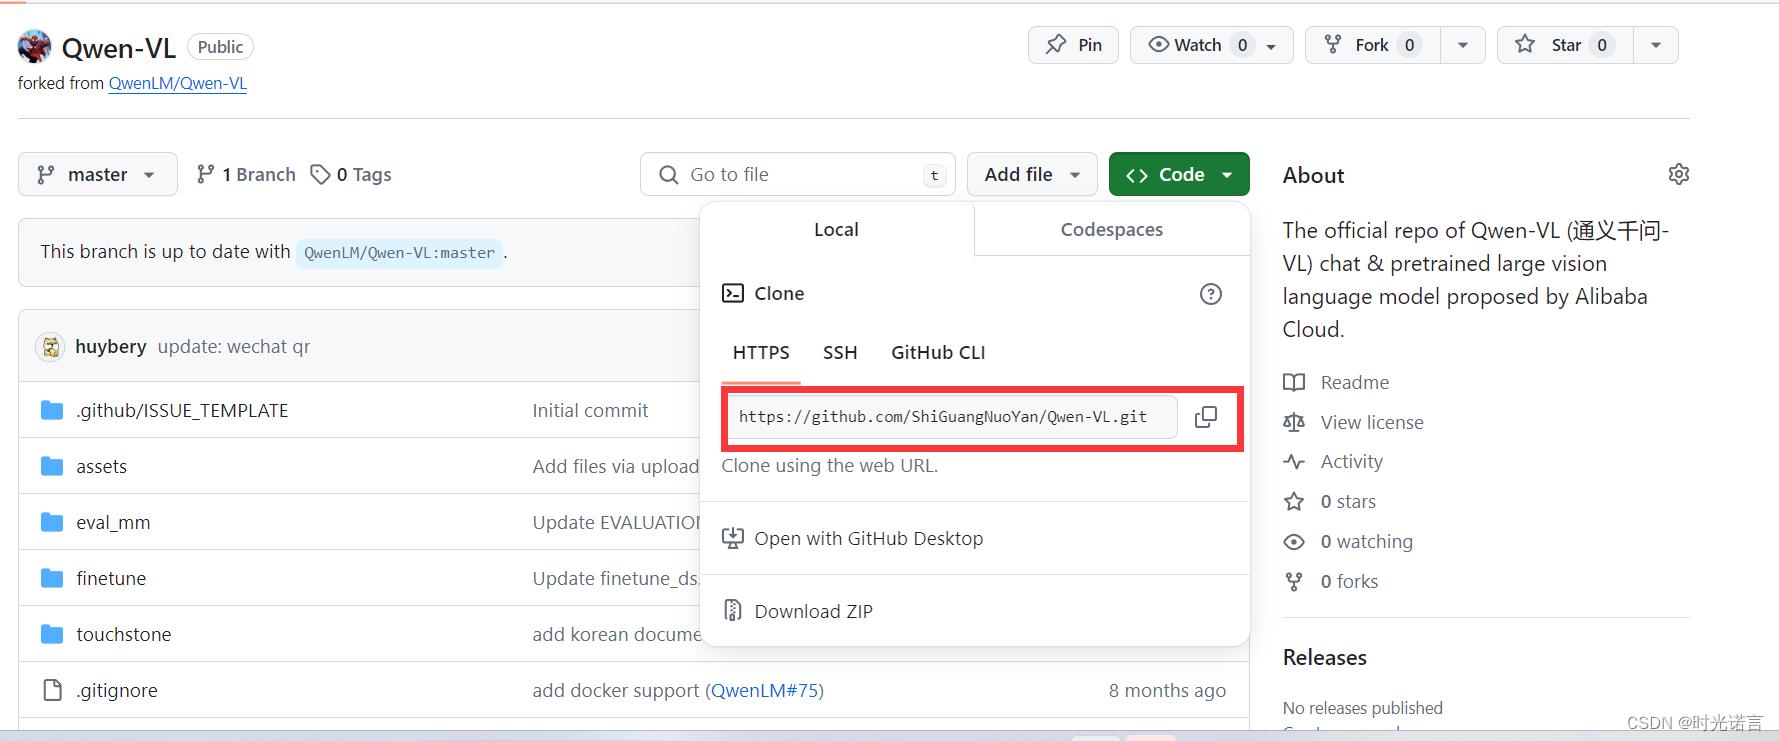Click the search magnifier in Go to file
1779x741 pixels.
[669, 175]
